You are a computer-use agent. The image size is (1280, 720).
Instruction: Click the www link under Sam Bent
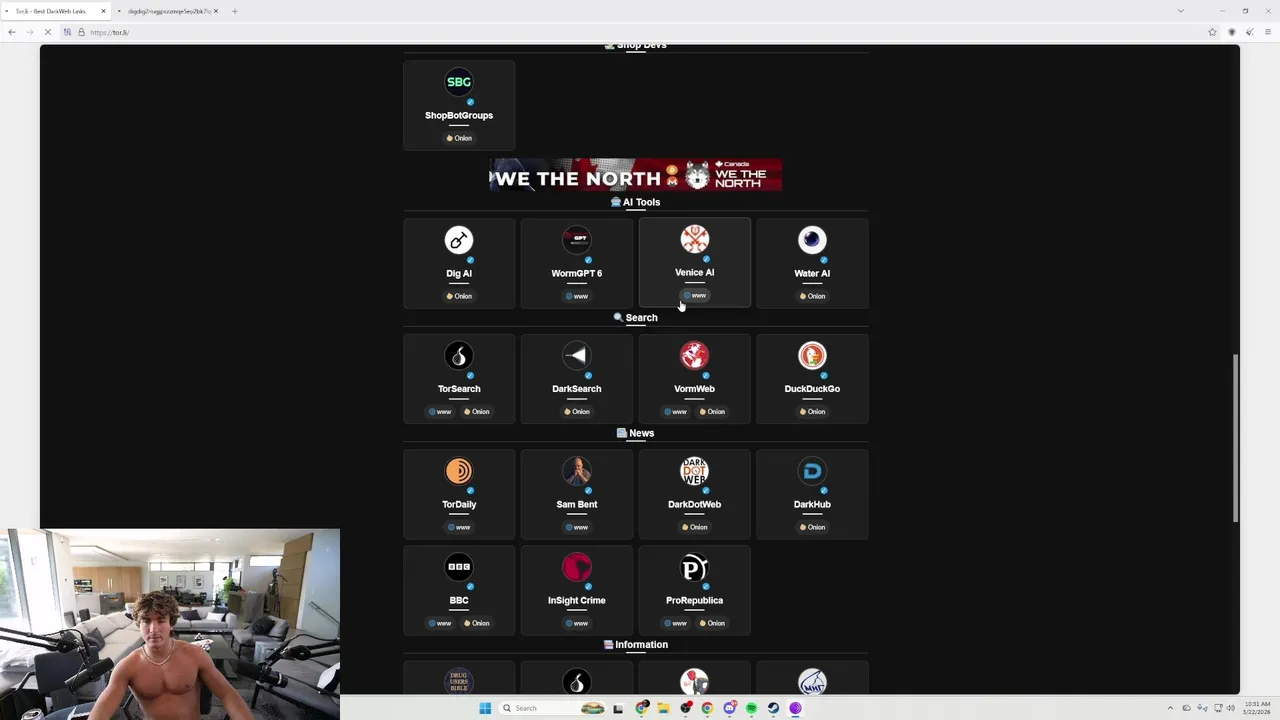pos(577,527)
